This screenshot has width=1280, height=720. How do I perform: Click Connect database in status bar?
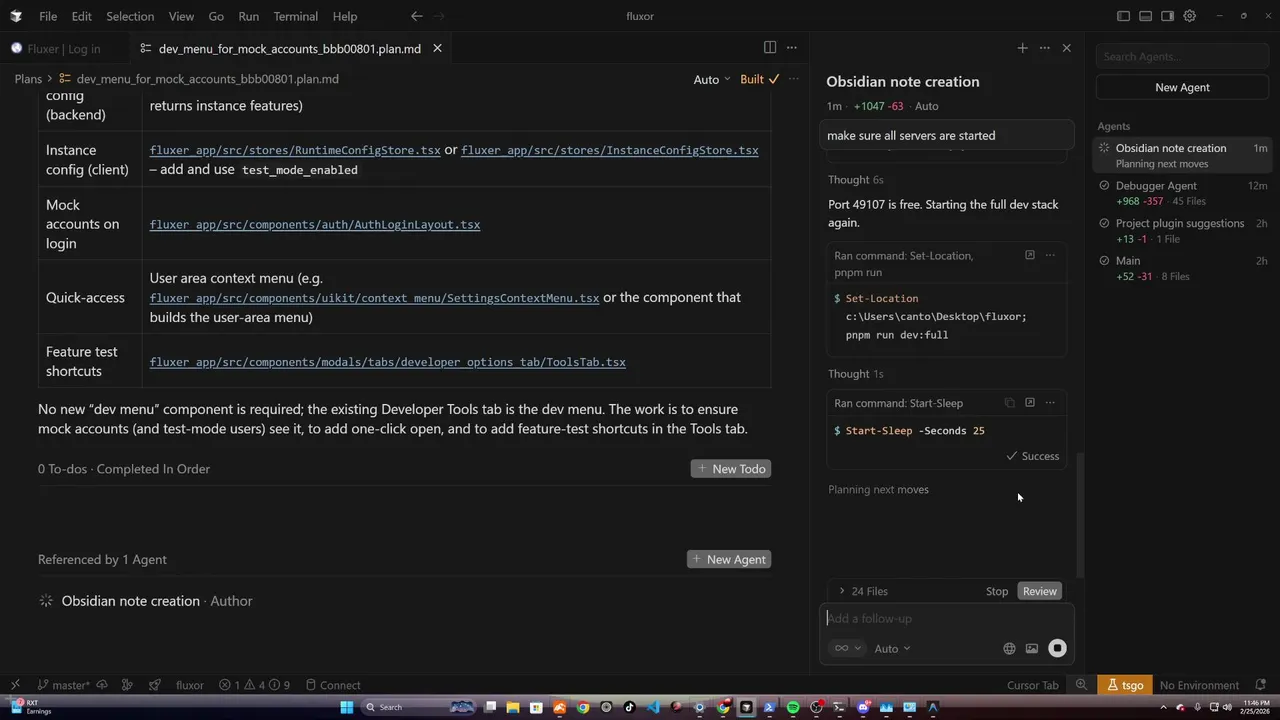(333, 685)
